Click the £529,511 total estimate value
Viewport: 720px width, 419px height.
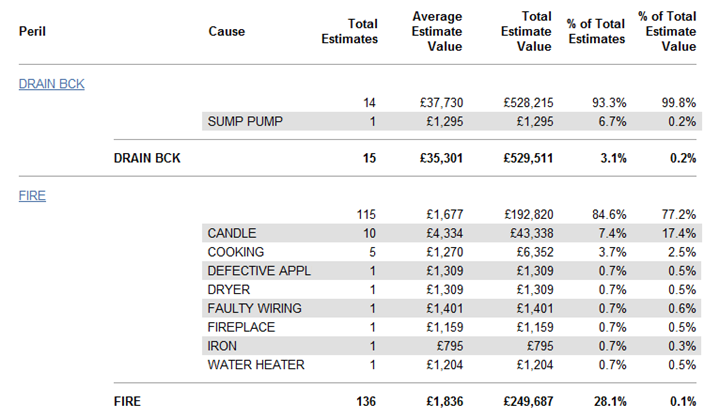click(x=528, y=158)
